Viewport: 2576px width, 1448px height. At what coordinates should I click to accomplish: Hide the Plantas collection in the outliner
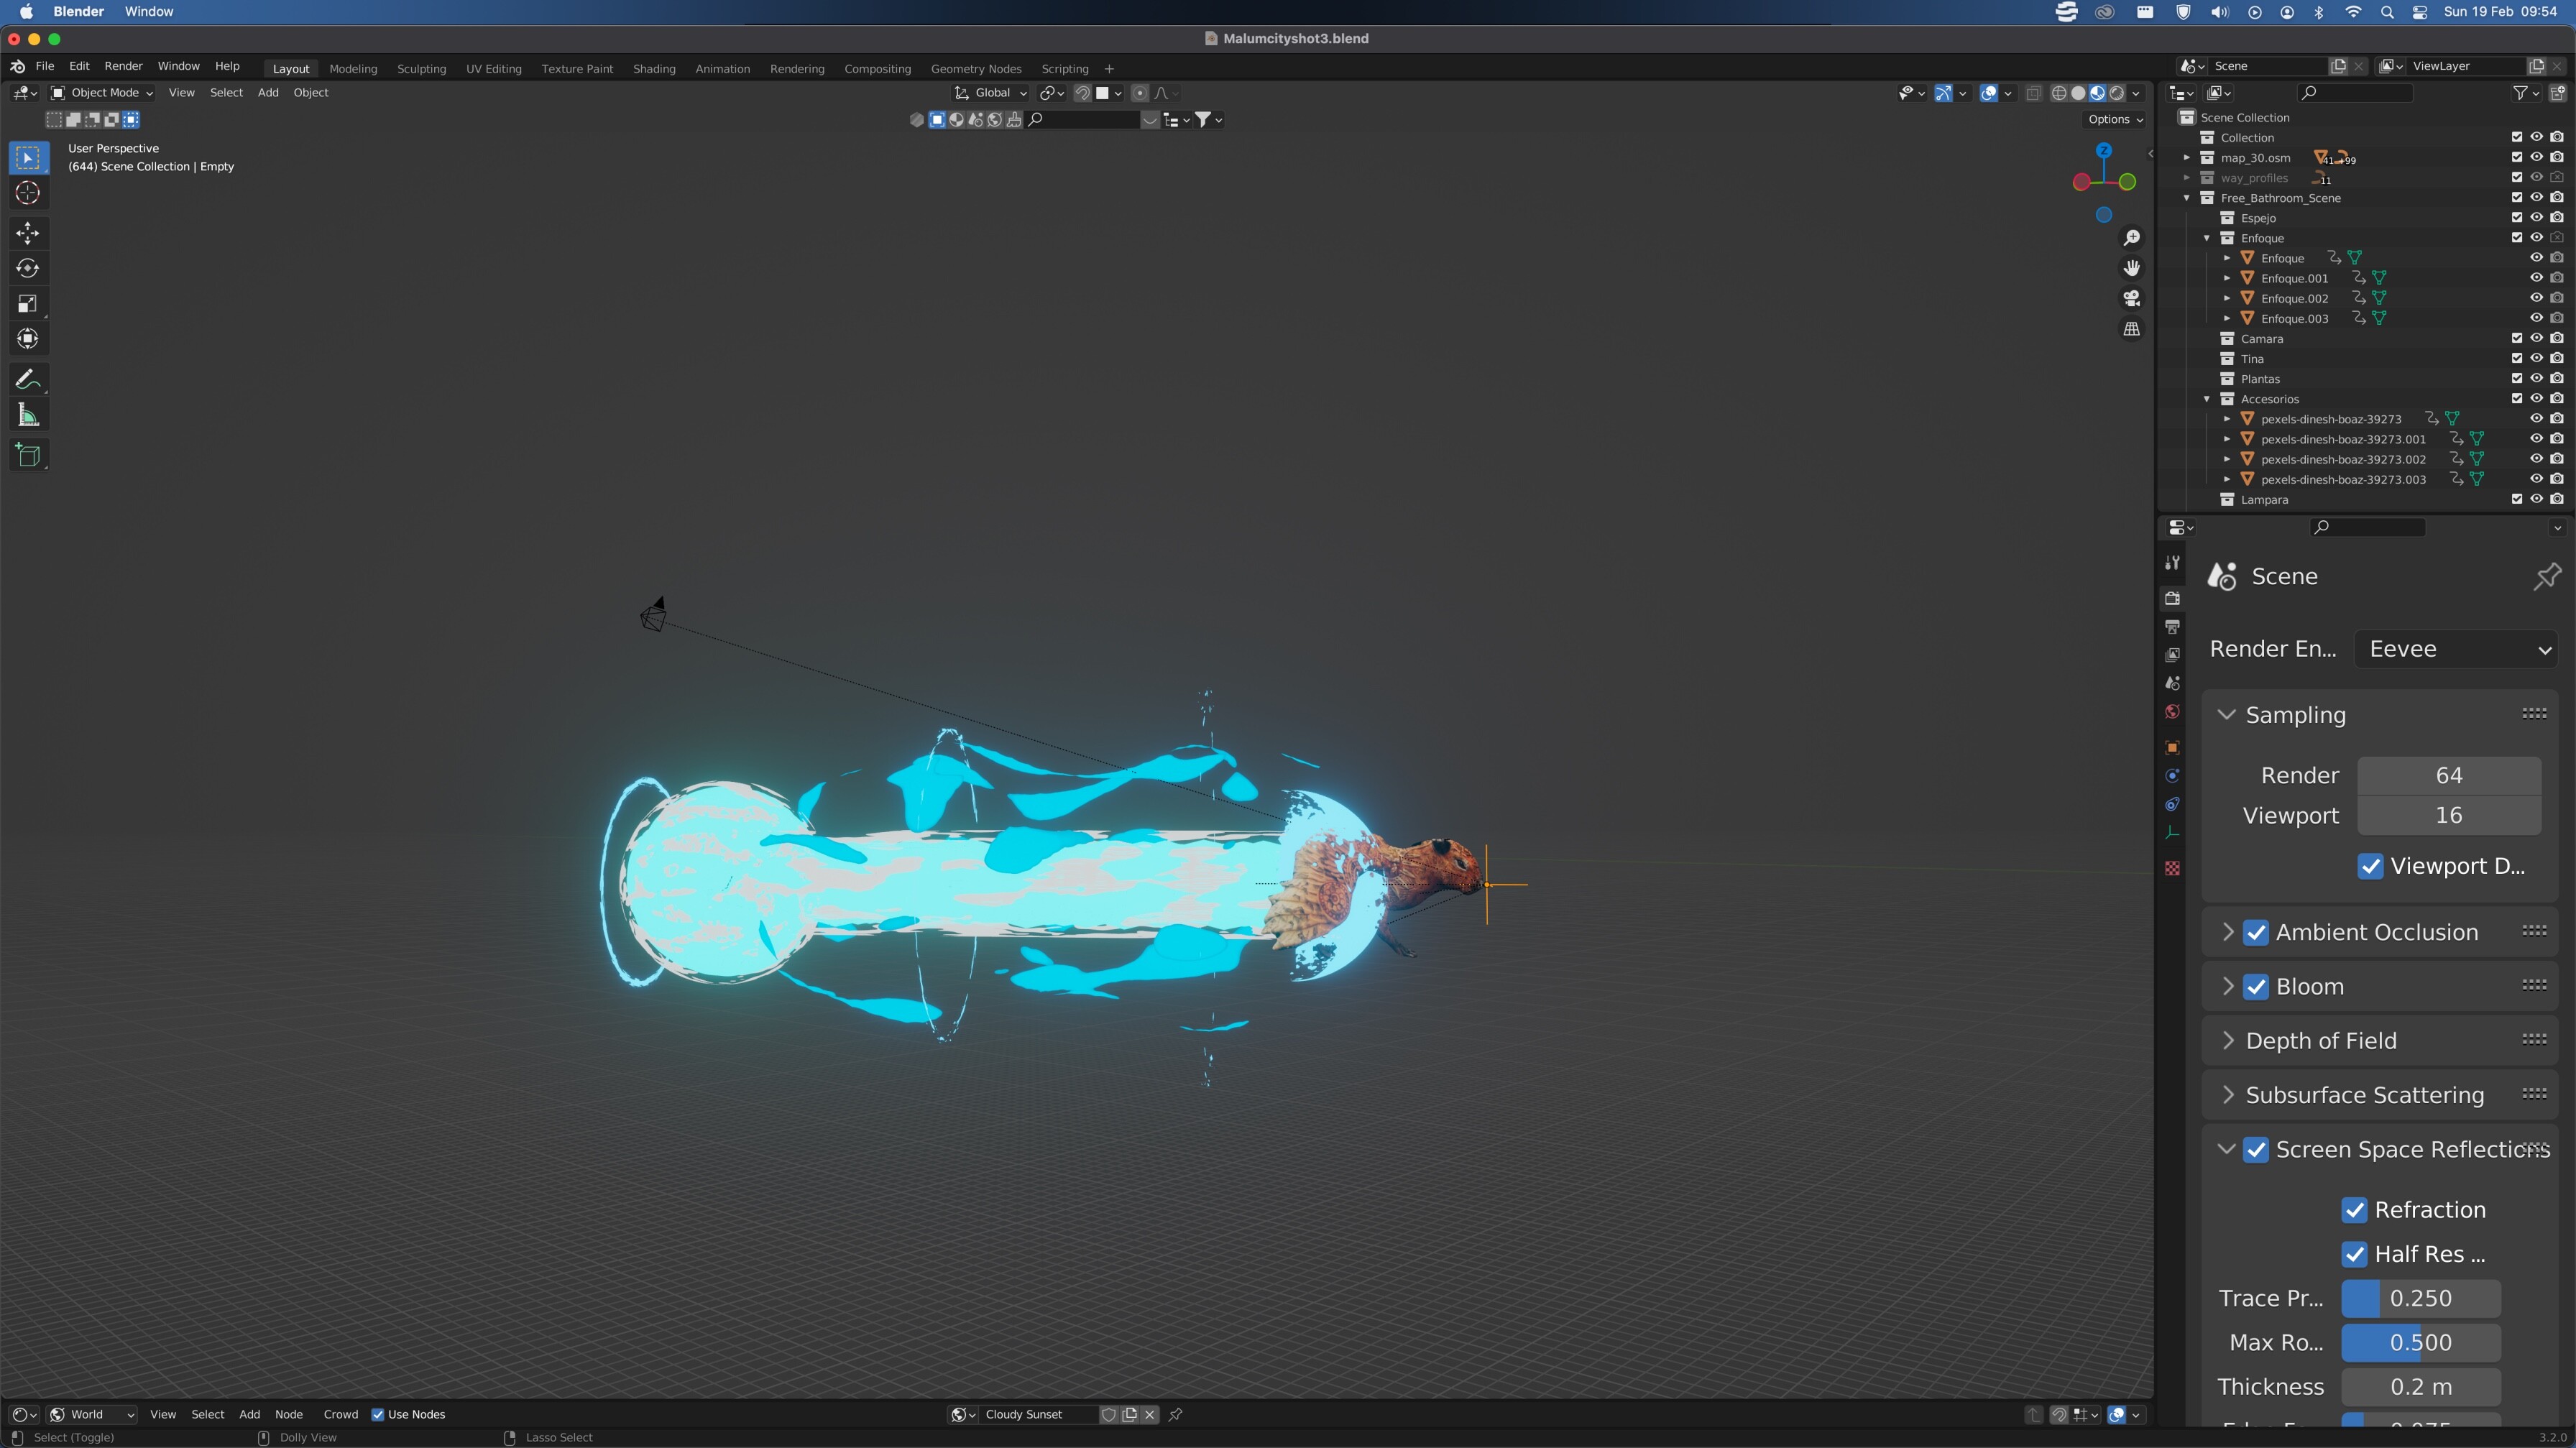coord(2537,378)
